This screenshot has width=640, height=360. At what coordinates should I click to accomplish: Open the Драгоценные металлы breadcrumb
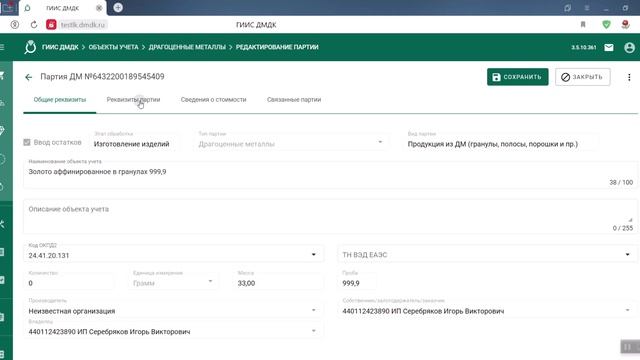click(187, 47)
